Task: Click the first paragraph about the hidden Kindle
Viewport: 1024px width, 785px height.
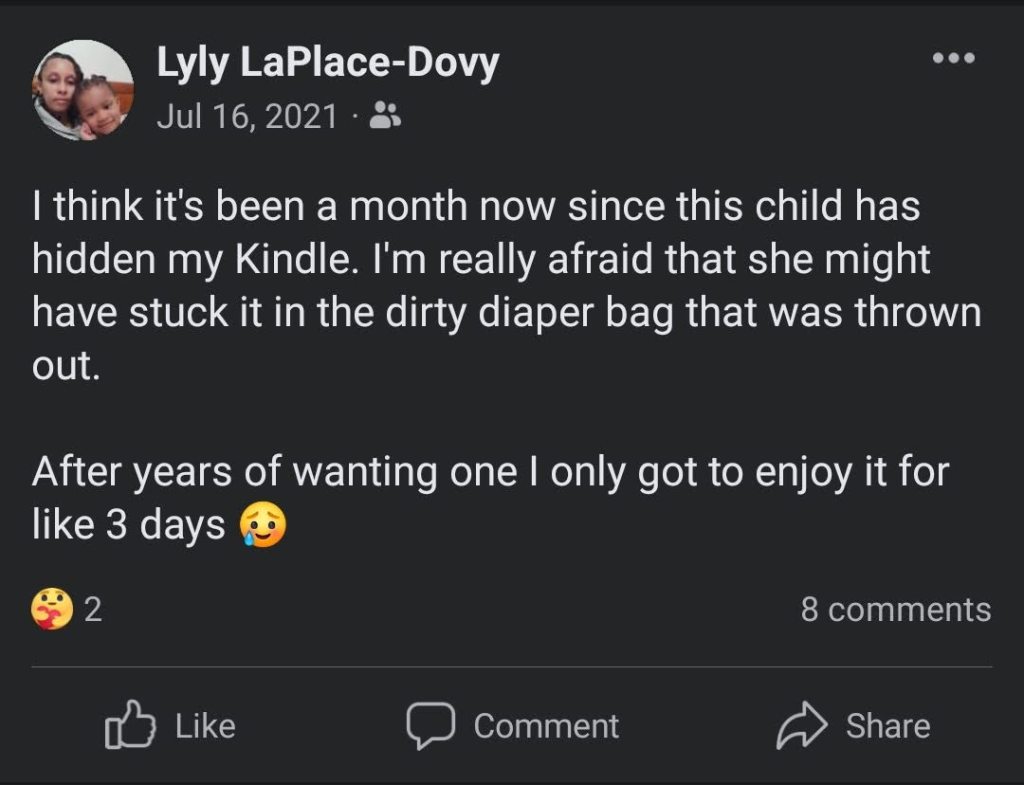Action: click(x=500, y=285)
